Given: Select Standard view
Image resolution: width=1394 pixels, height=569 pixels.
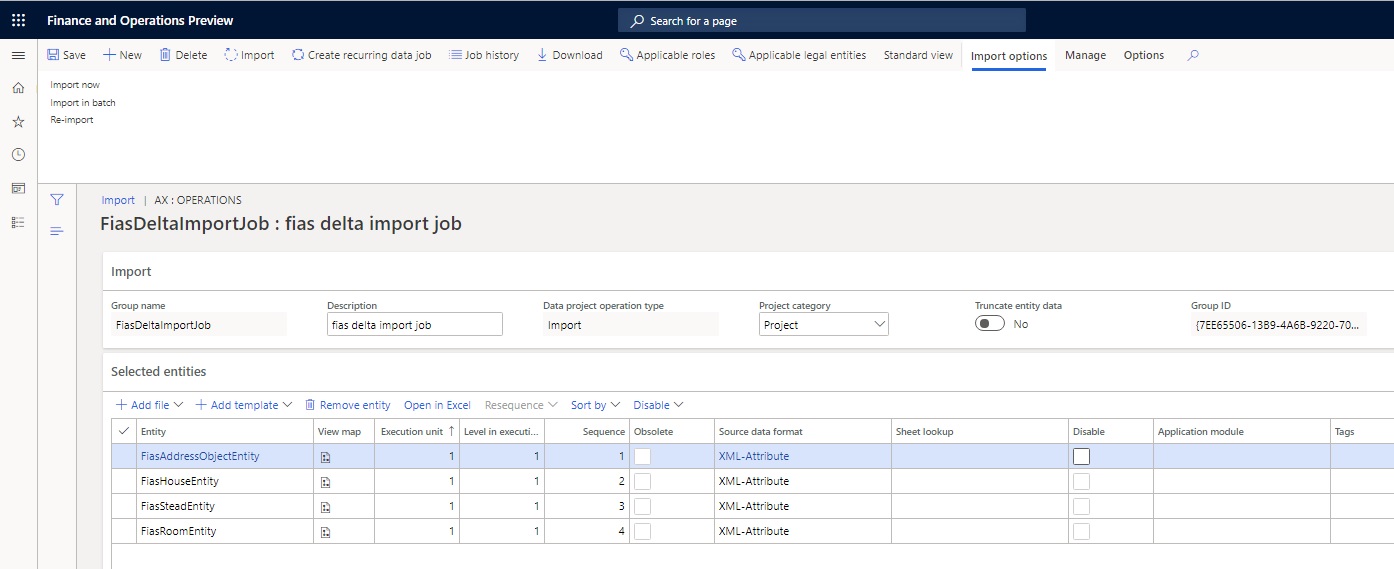Looking at the screenshot, I should click(x=918, y=55).
